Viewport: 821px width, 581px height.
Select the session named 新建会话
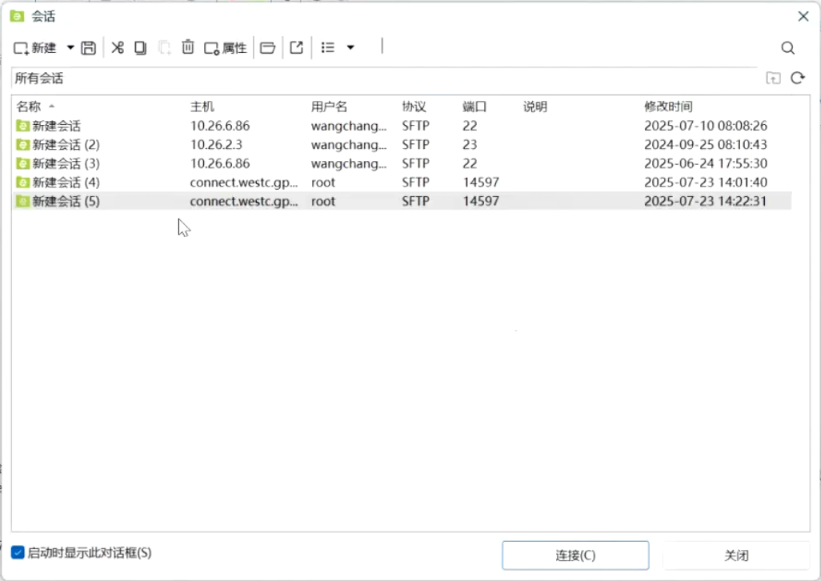[402, 126]
